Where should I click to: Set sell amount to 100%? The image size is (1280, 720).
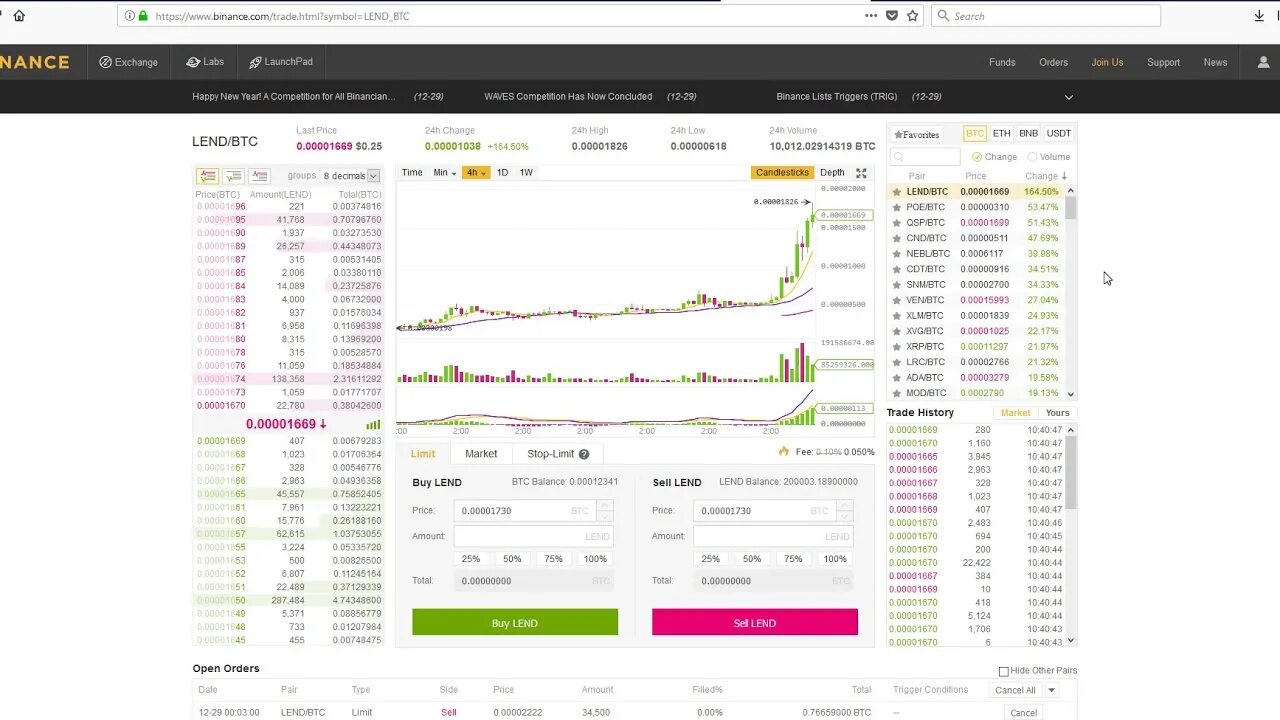(x=835, y=559)
